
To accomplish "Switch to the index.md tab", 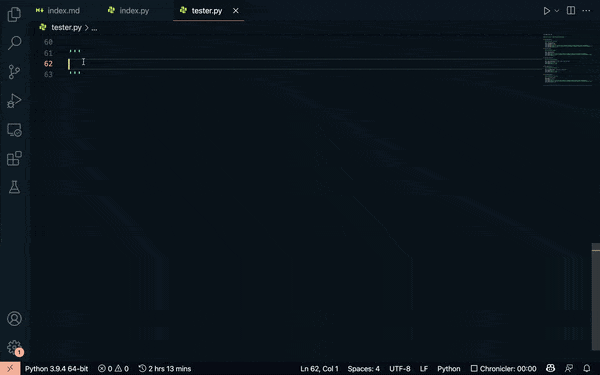I will (57, 11).
